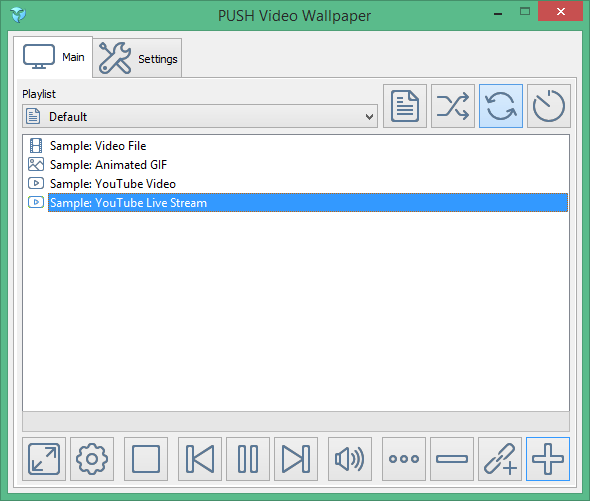The height and width of the screenshot is (501, 590).
Task: Click play icon beside YouTube Video
Action: point(36,183)
